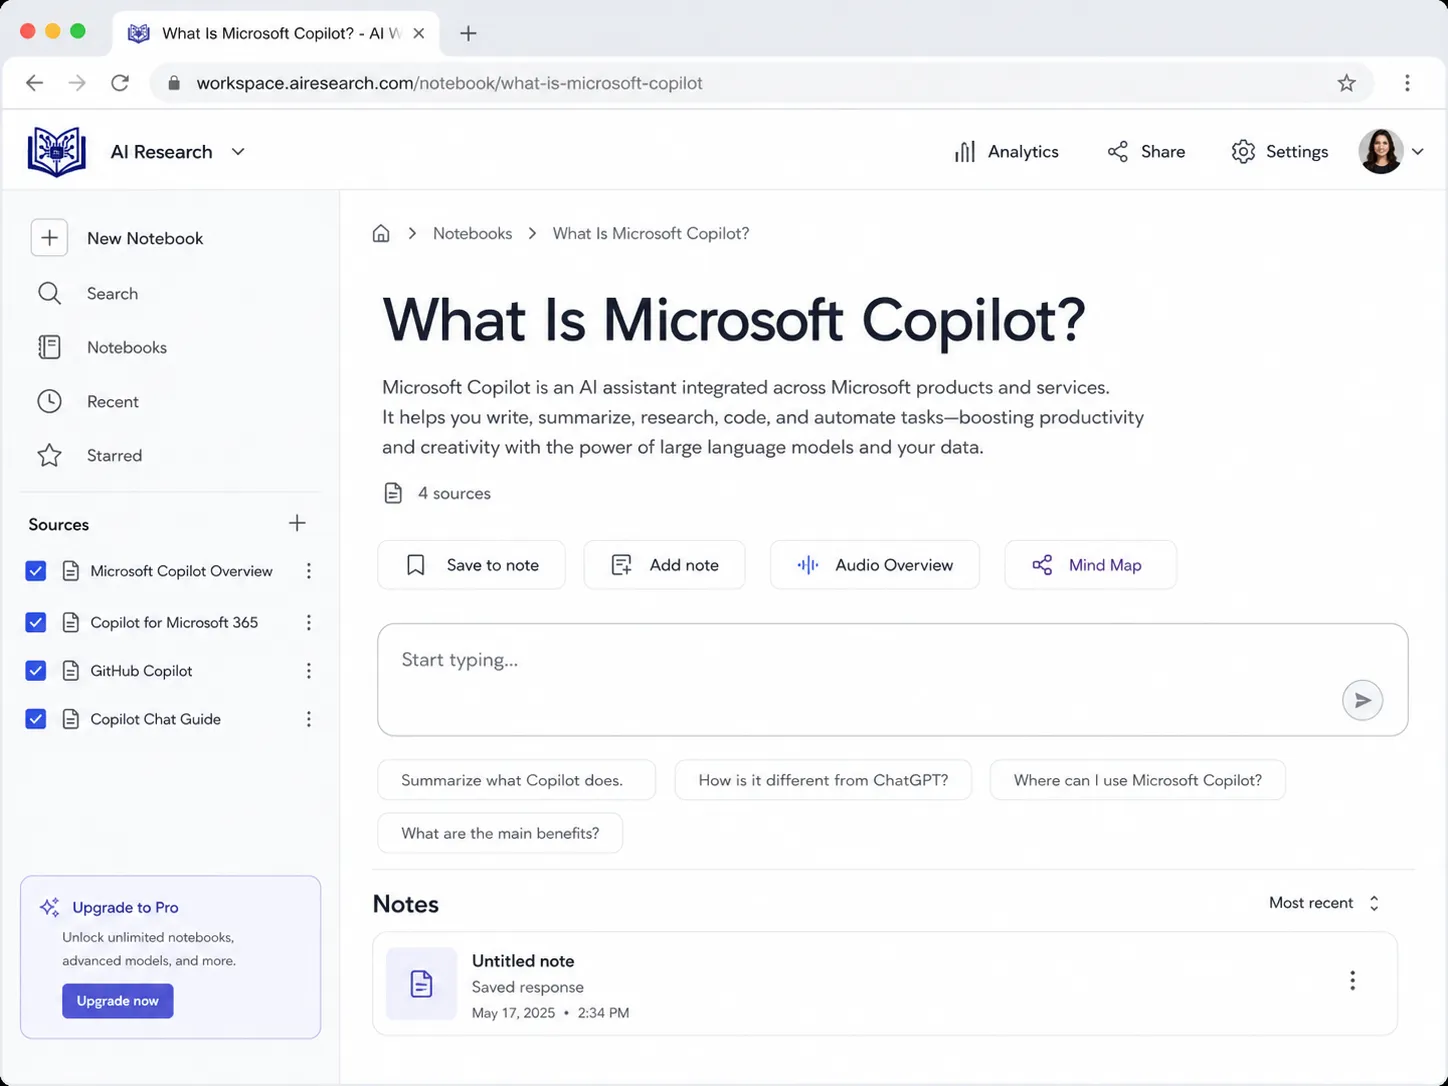The image size is (1448, 1086).
Task: Open Starred in the sidebar menu
Action: coord(115,455)
